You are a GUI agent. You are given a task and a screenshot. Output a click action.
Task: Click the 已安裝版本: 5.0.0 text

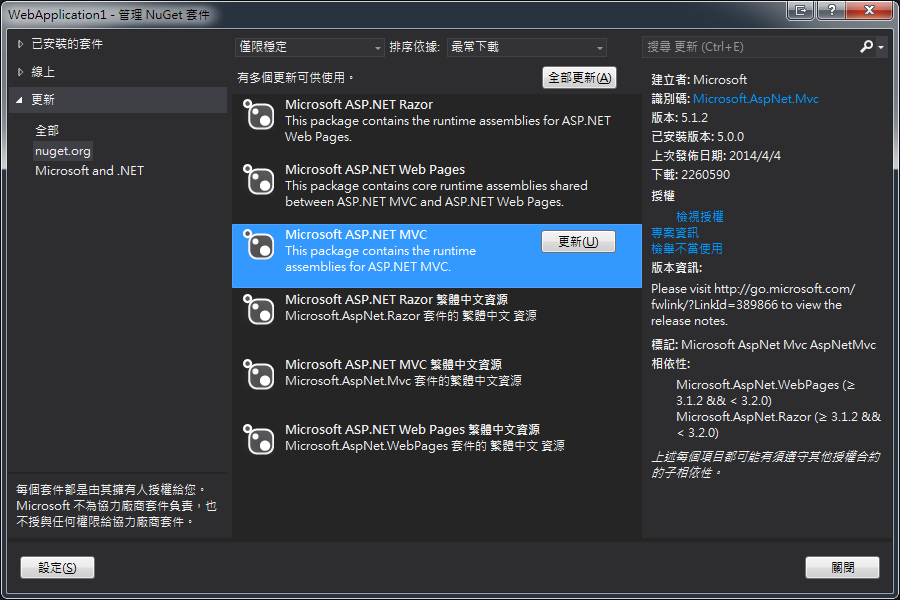pyautogui.click(x=697, y=137)
